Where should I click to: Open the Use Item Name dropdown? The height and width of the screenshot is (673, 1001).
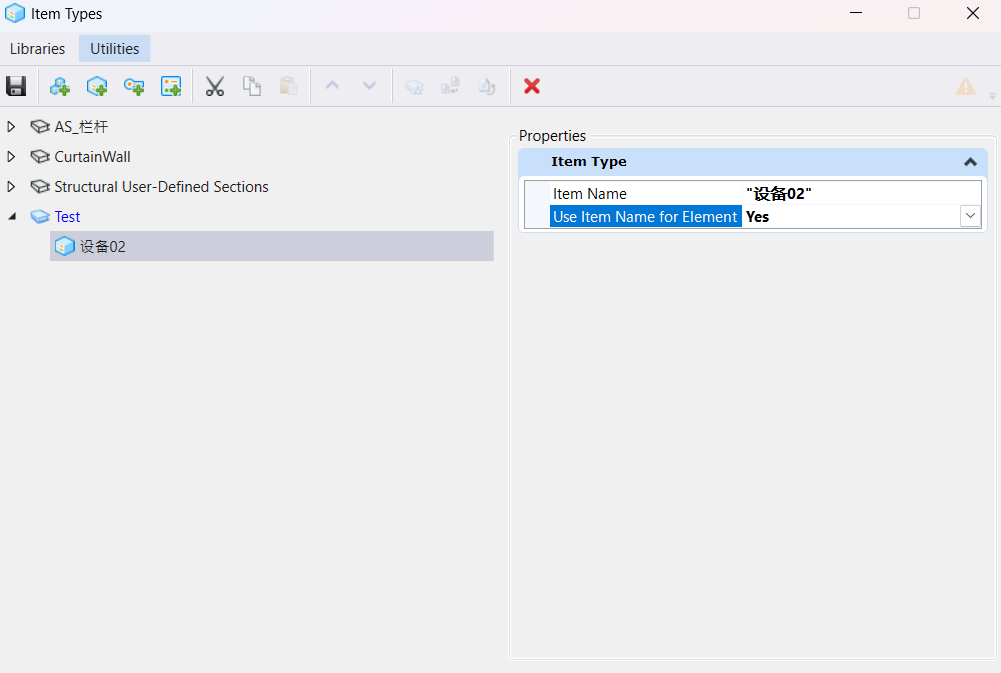(970, 216)
